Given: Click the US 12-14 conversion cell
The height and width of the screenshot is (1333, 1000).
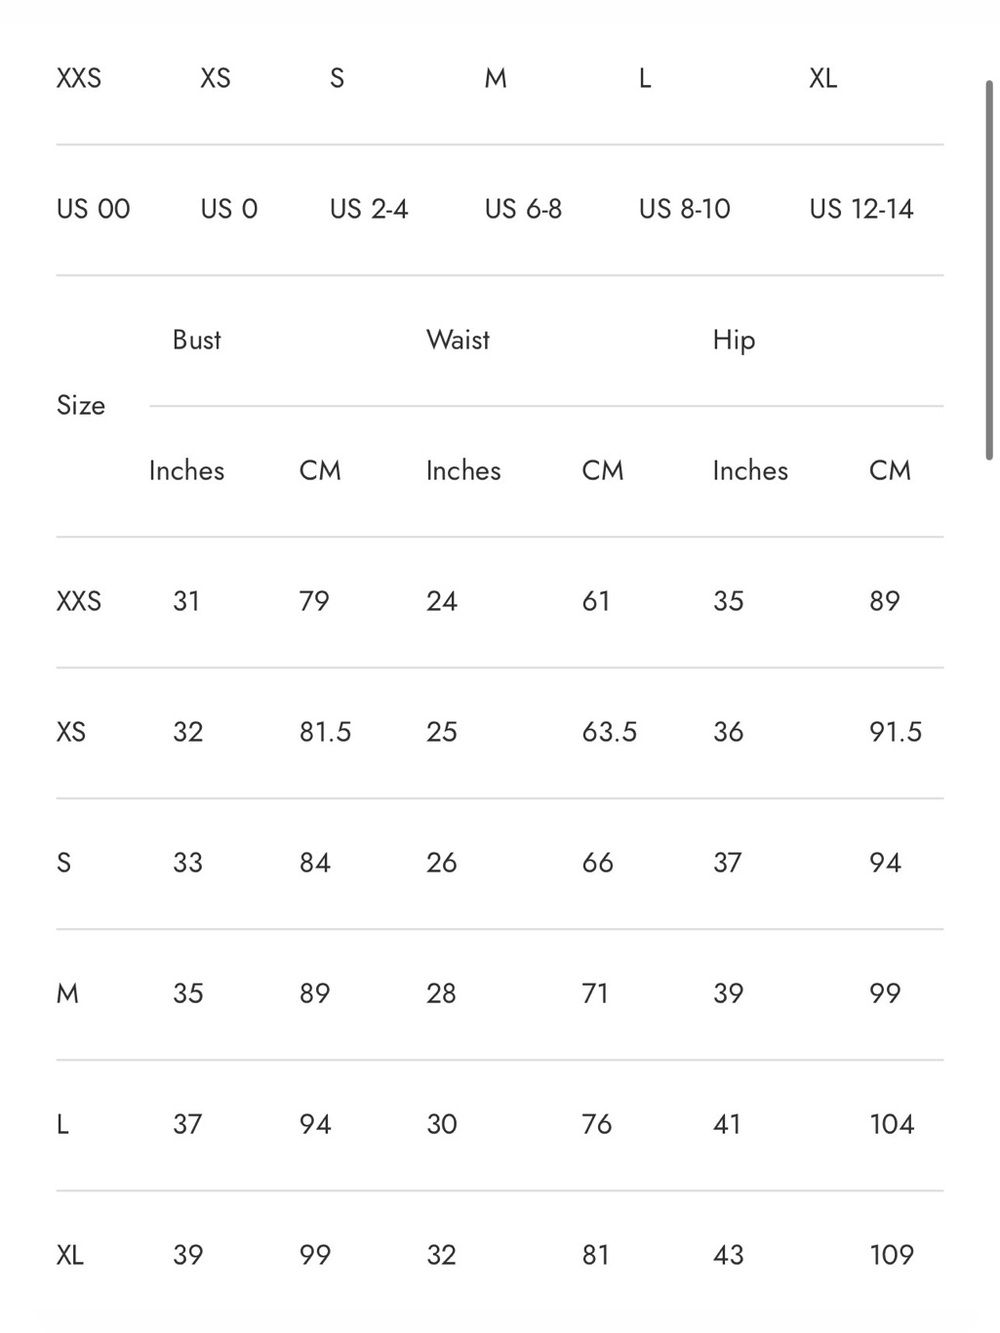Looking at the screenshot, I should point(861,209).
